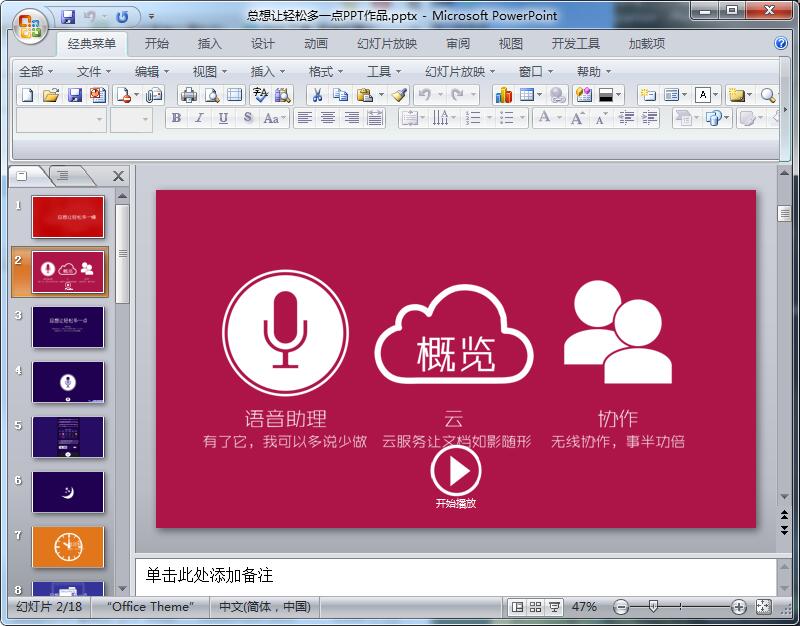Cut with the scissors icon
The width and height of the screenshot is (800, 626).
tap(317, 95)
